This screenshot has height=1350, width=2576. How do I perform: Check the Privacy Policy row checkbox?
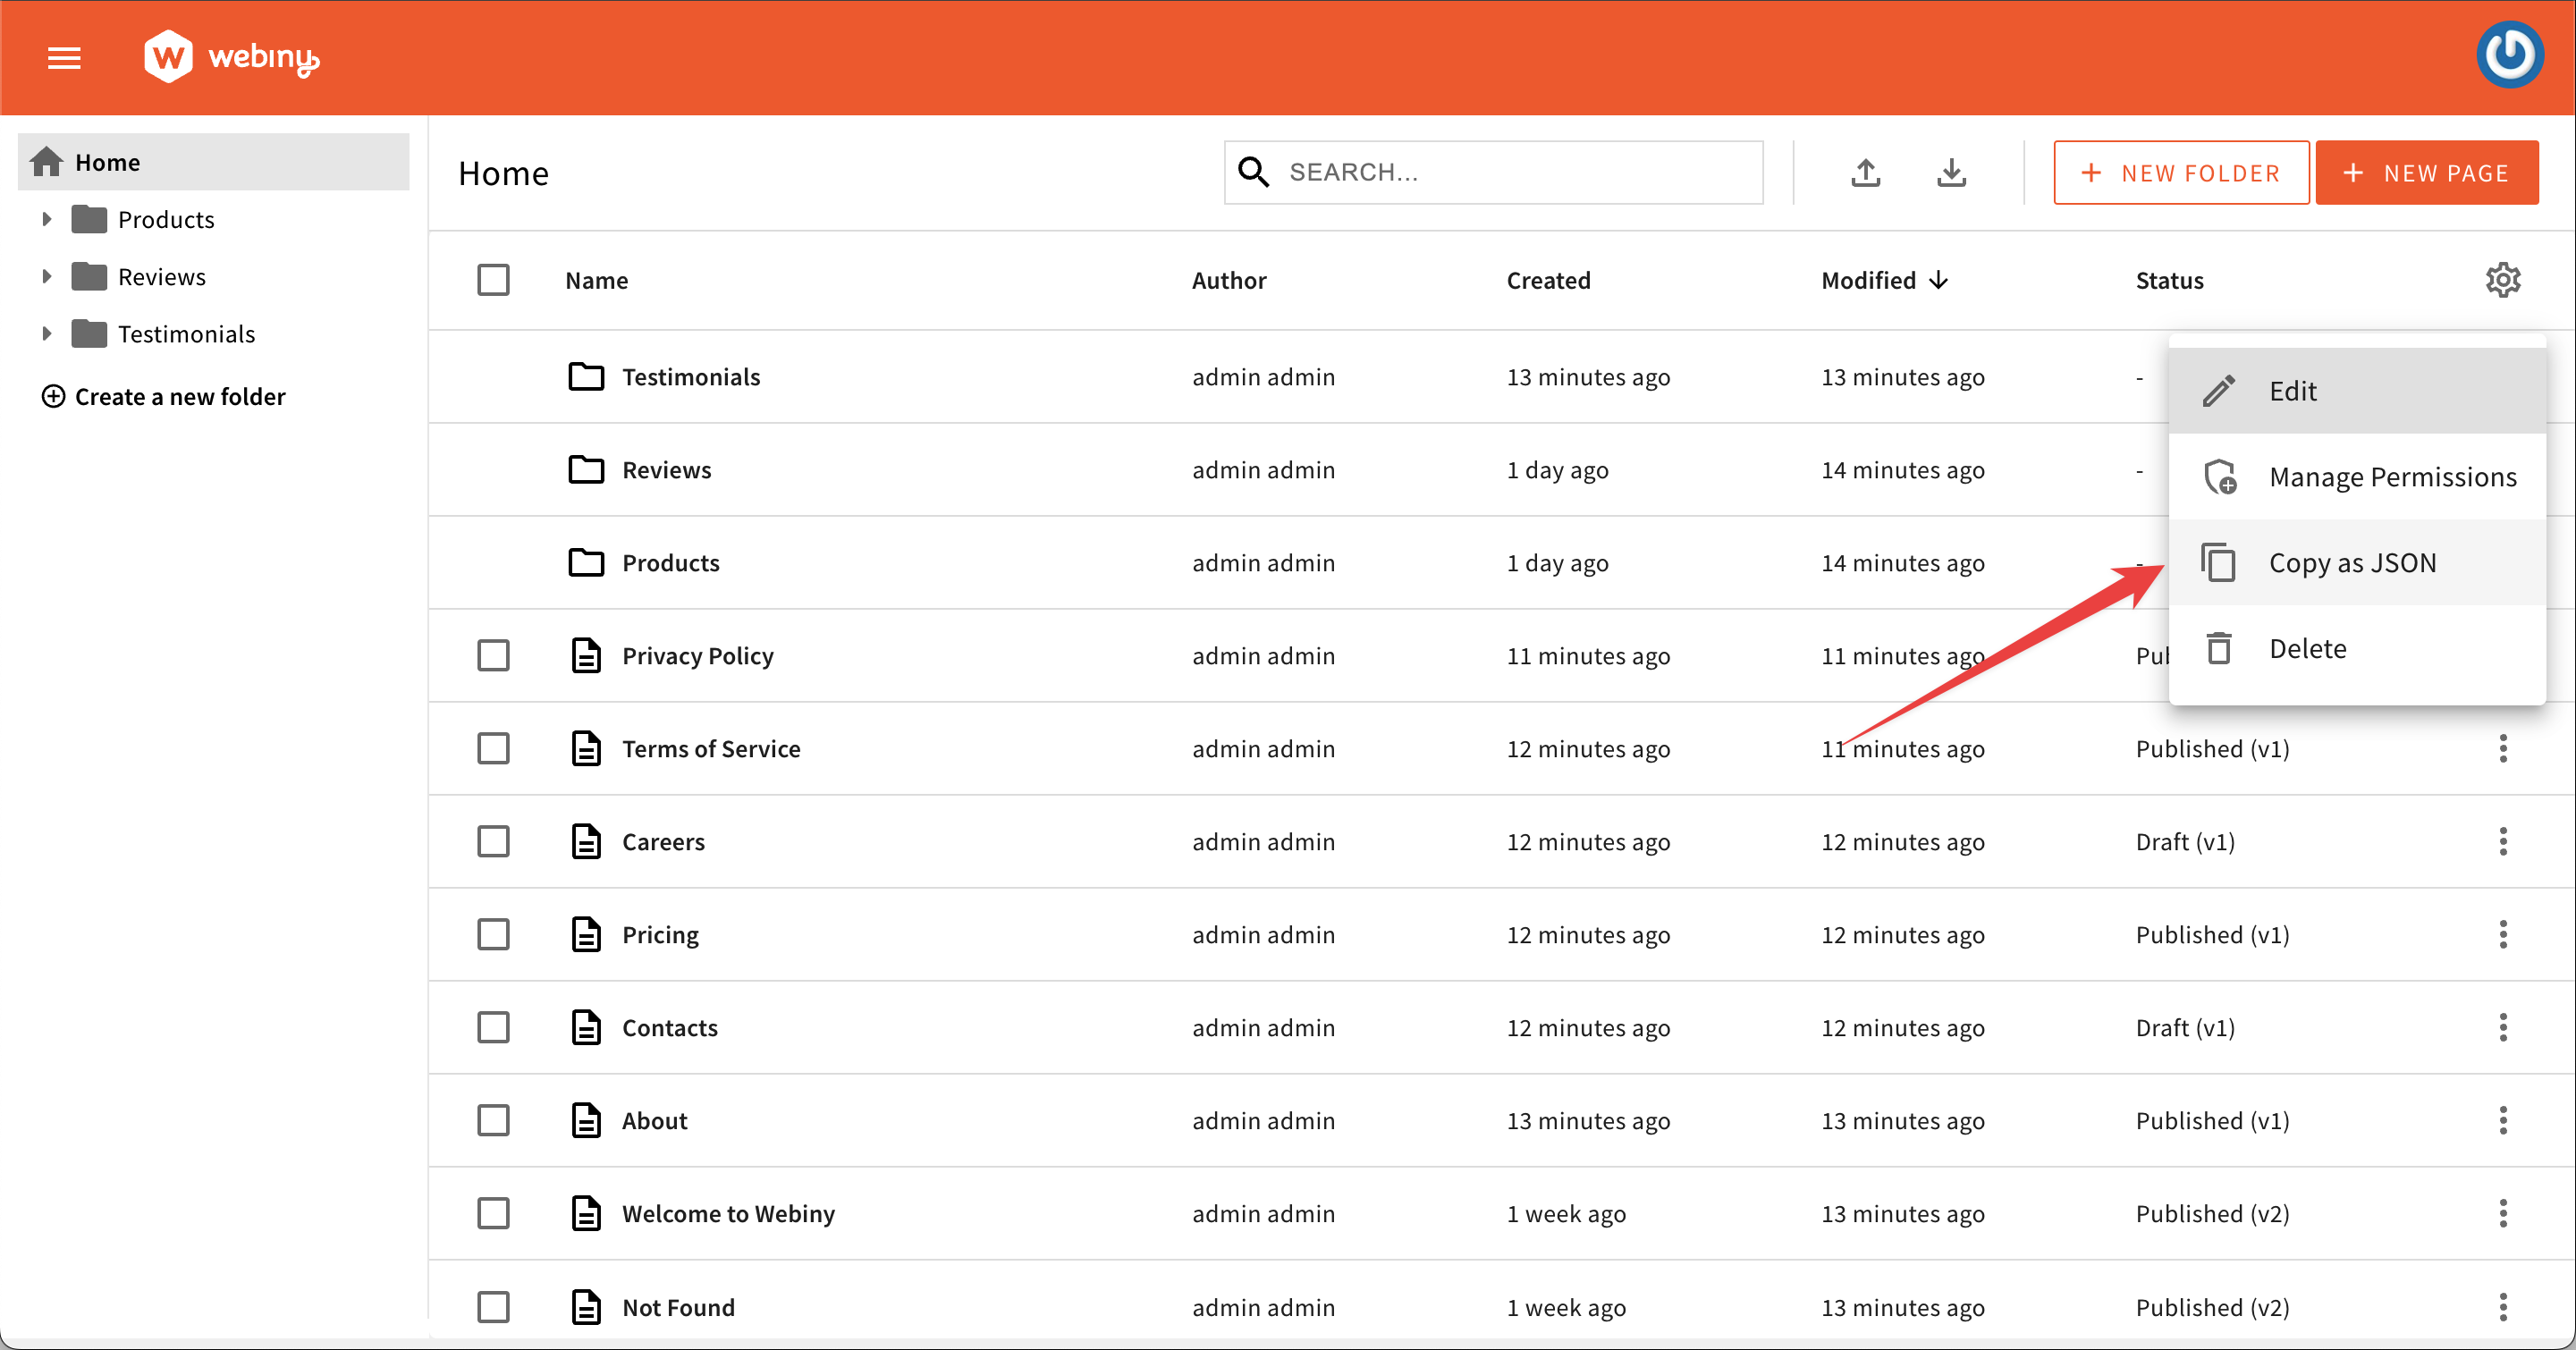coord(493,656)
